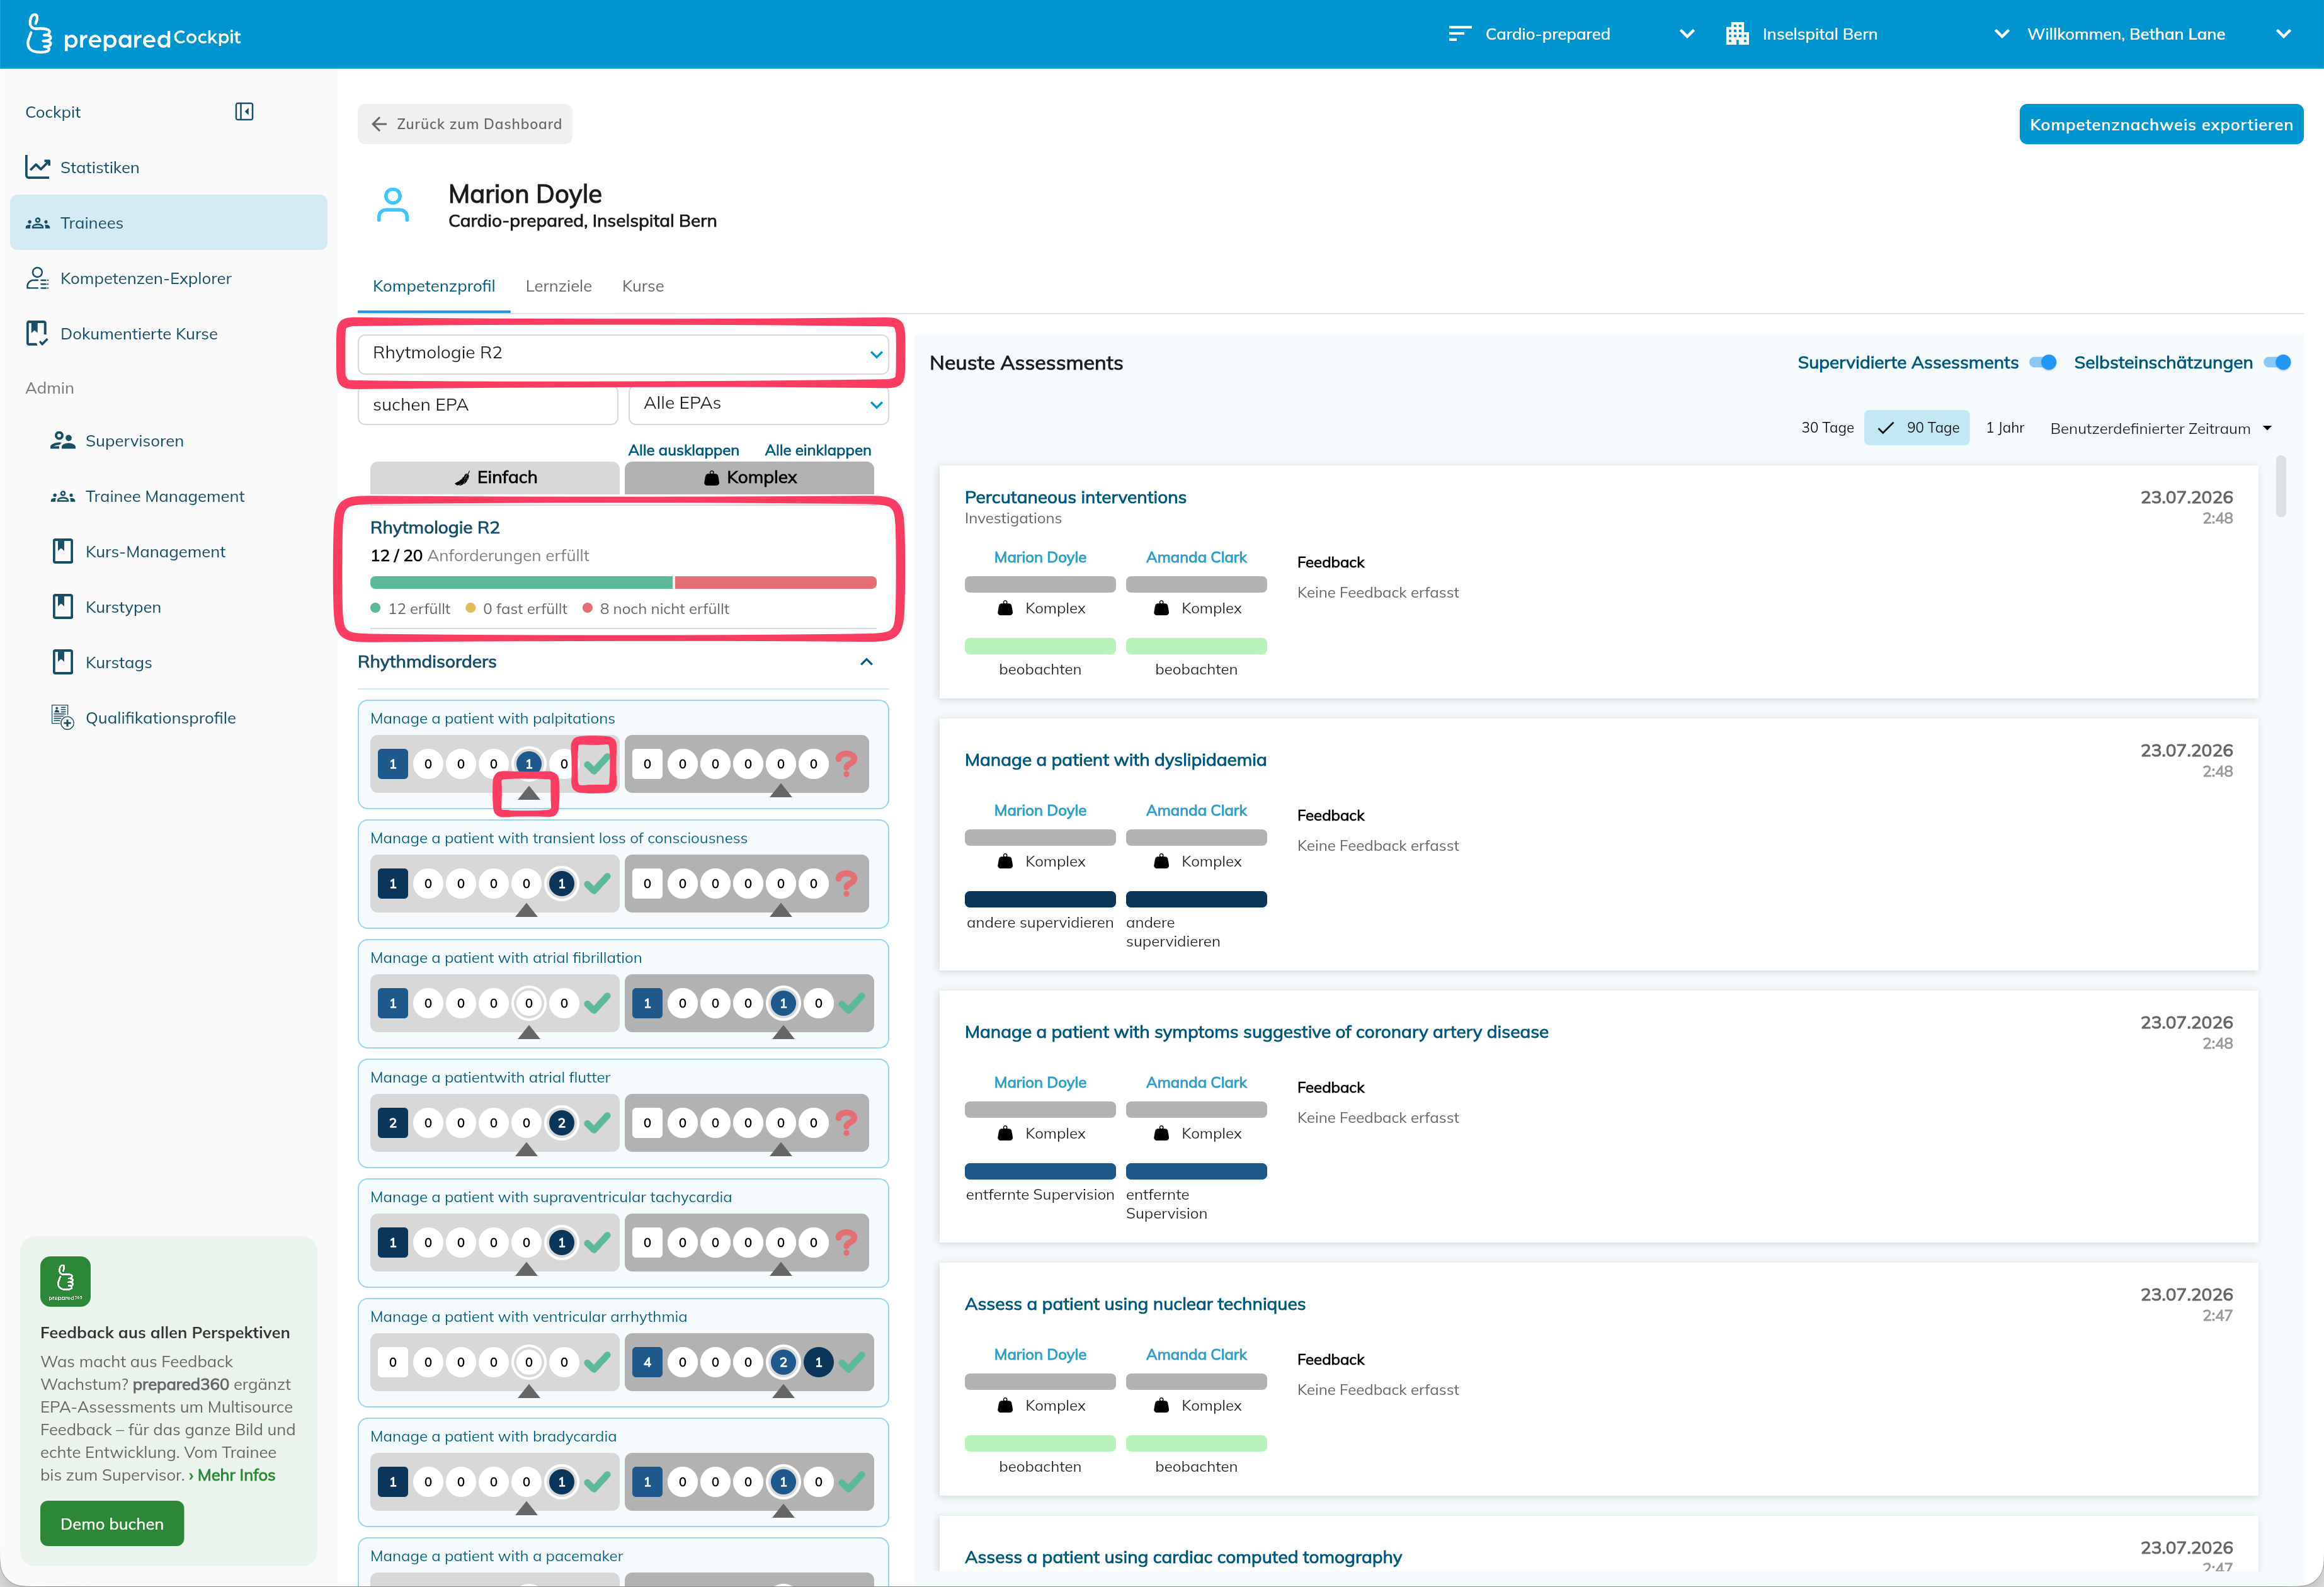Open the Rhytmologie R2 profile dropdown
The image size is (2324, 1587).
coord(623,353)
